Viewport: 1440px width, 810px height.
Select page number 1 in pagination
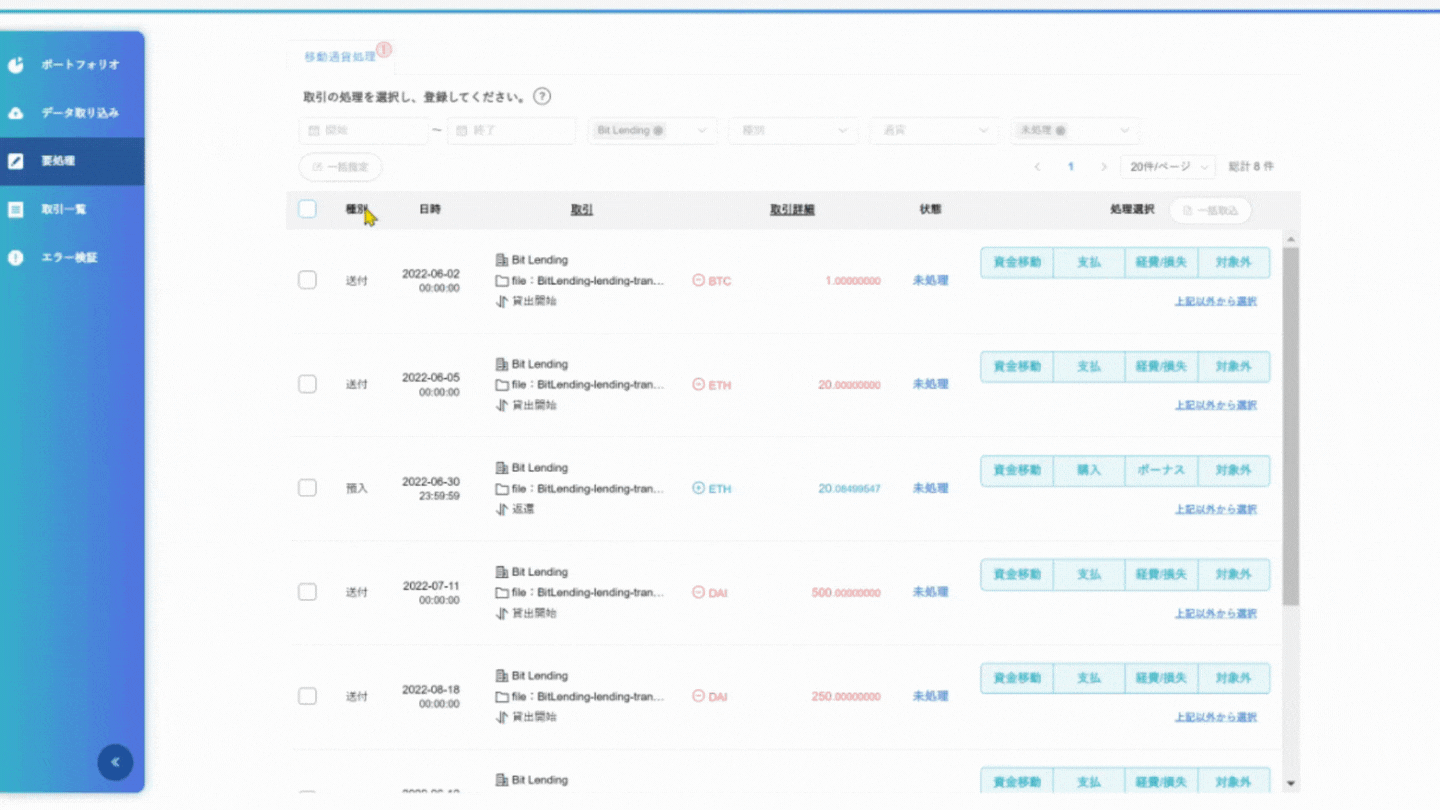click(x=1070, y=167)
